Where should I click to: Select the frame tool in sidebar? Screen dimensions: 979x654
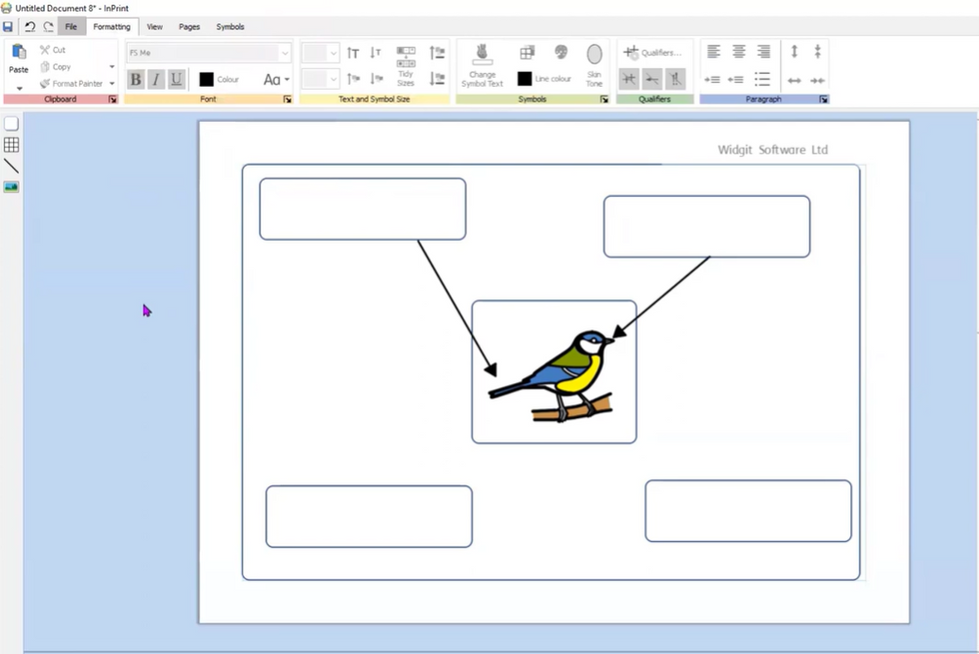pyautogui.click(x=11, y=124)
